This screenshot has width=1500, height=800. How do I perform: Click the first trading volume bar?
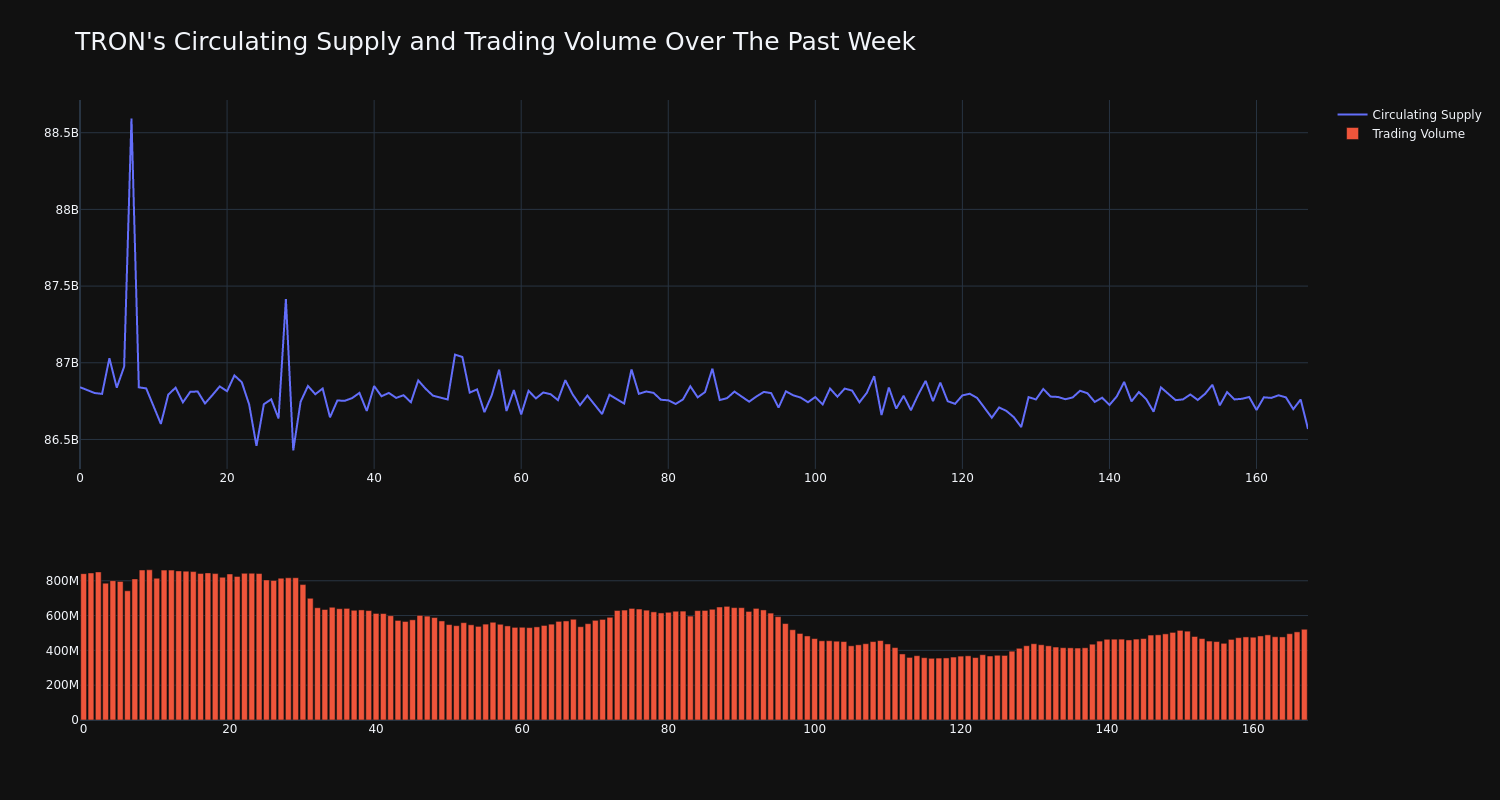[x=83, y=647]
